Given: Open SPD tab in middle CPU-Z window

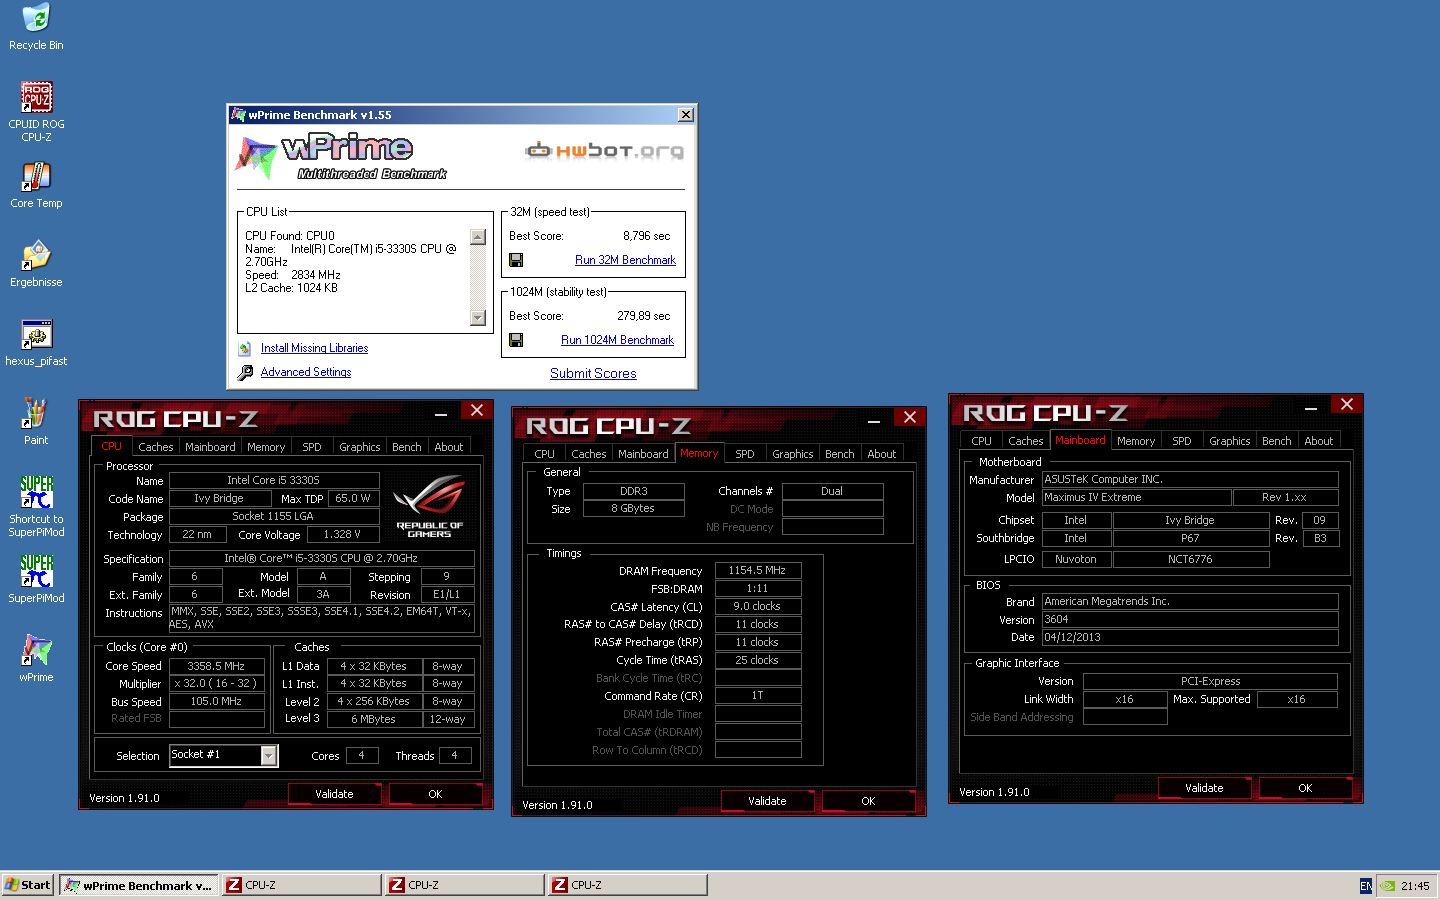Looking at the screenshot, I should pyautogui.click(x=745, y=454).
